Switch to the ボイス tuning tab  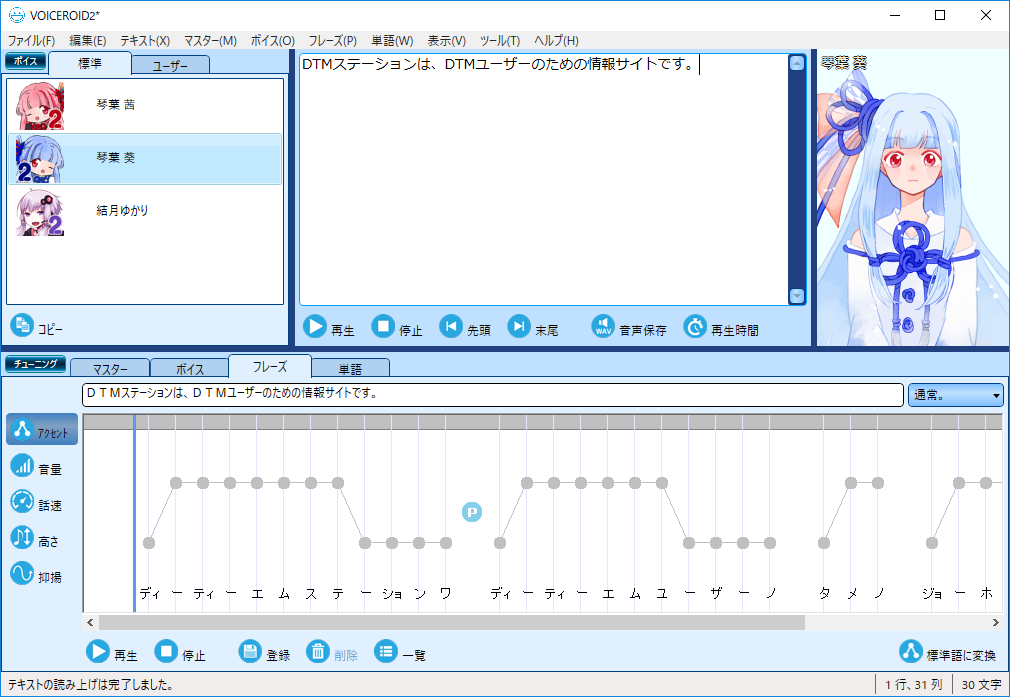point(189,368)
